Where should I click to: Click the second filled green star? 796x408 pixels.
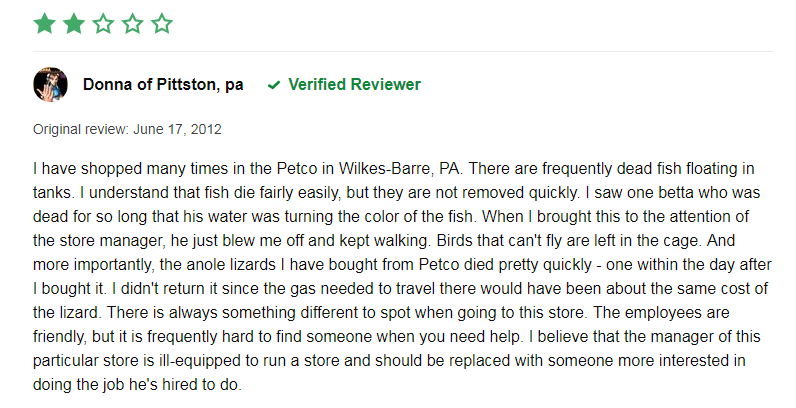pyautogui.click(x=74, y=24)
